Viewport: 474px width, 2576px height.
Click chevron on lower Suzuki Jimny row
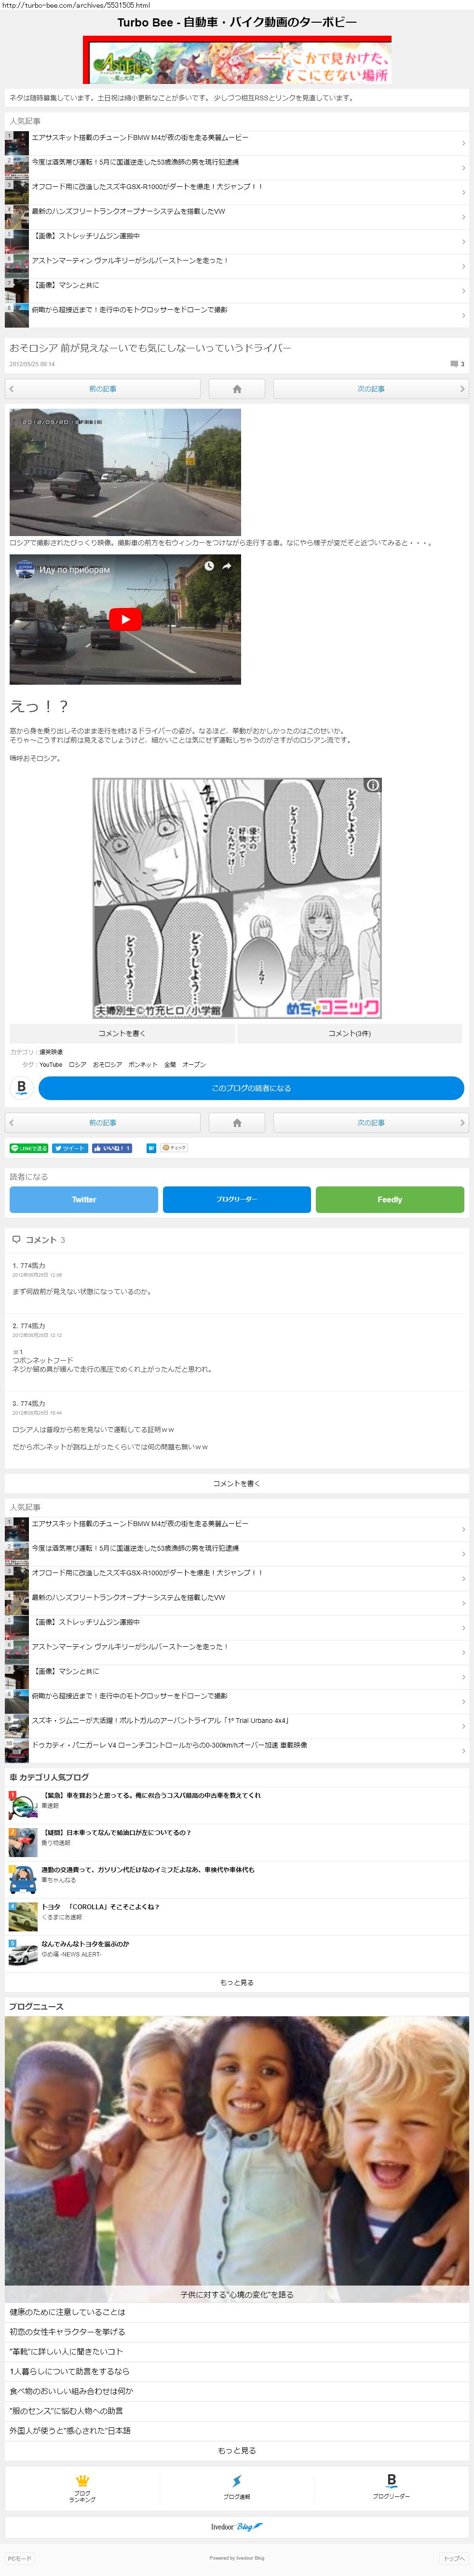463,1726
